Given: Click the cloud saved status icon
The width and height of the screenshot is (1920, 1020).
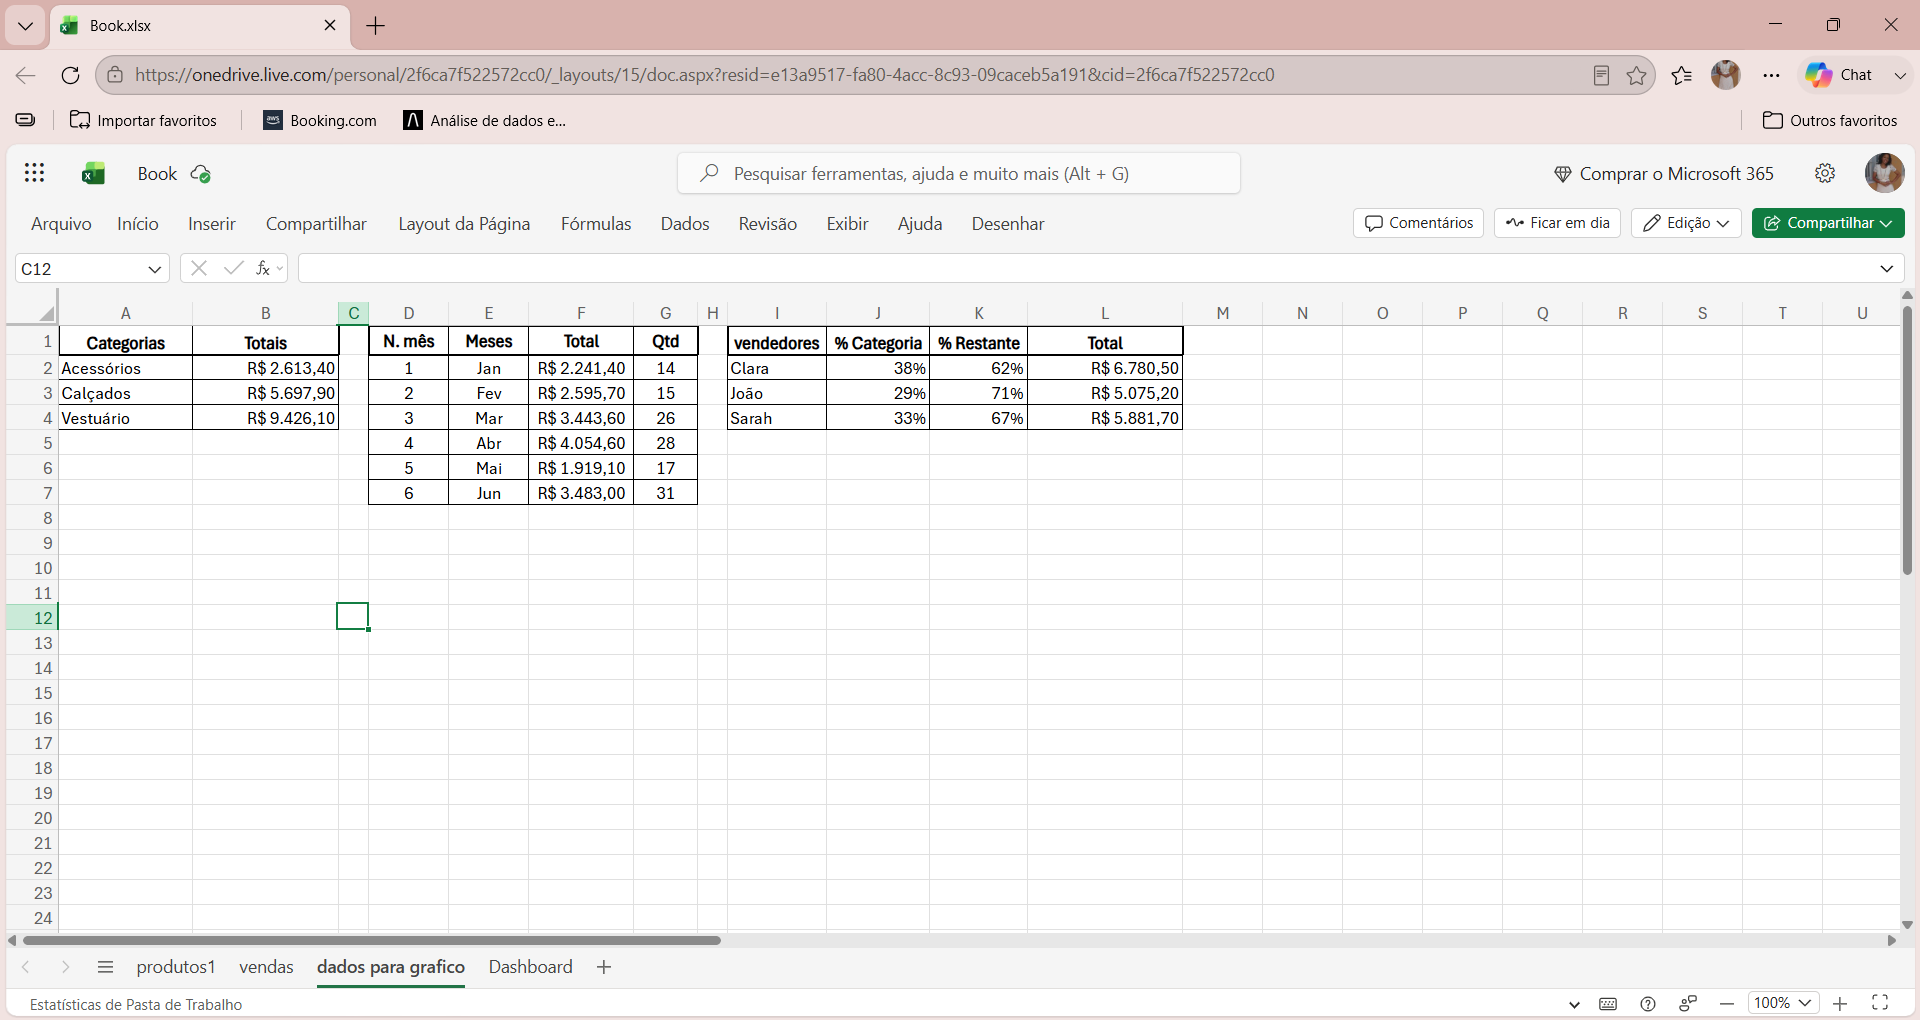Looking at the screenshot, I should pos(201,174).
